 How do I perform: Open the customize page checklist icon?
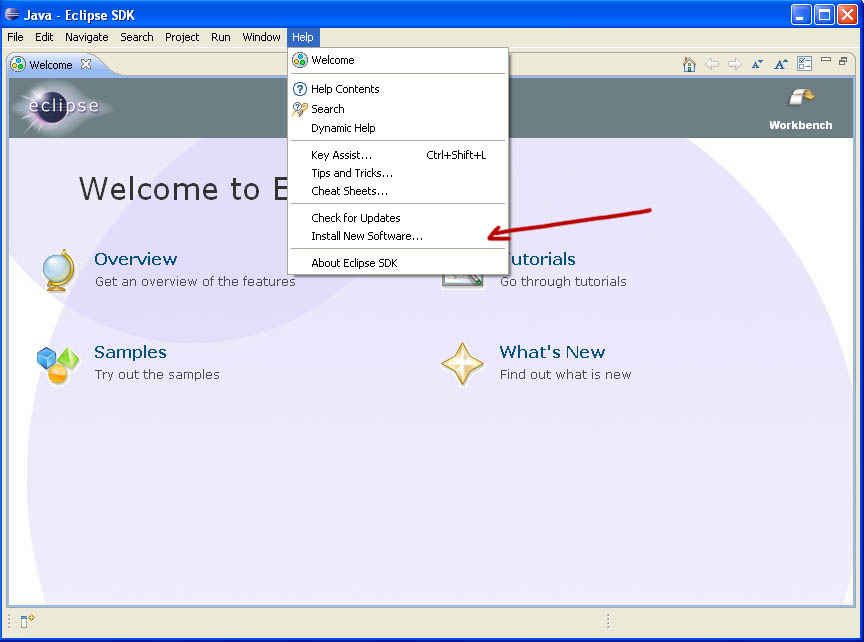click(804, 64)
